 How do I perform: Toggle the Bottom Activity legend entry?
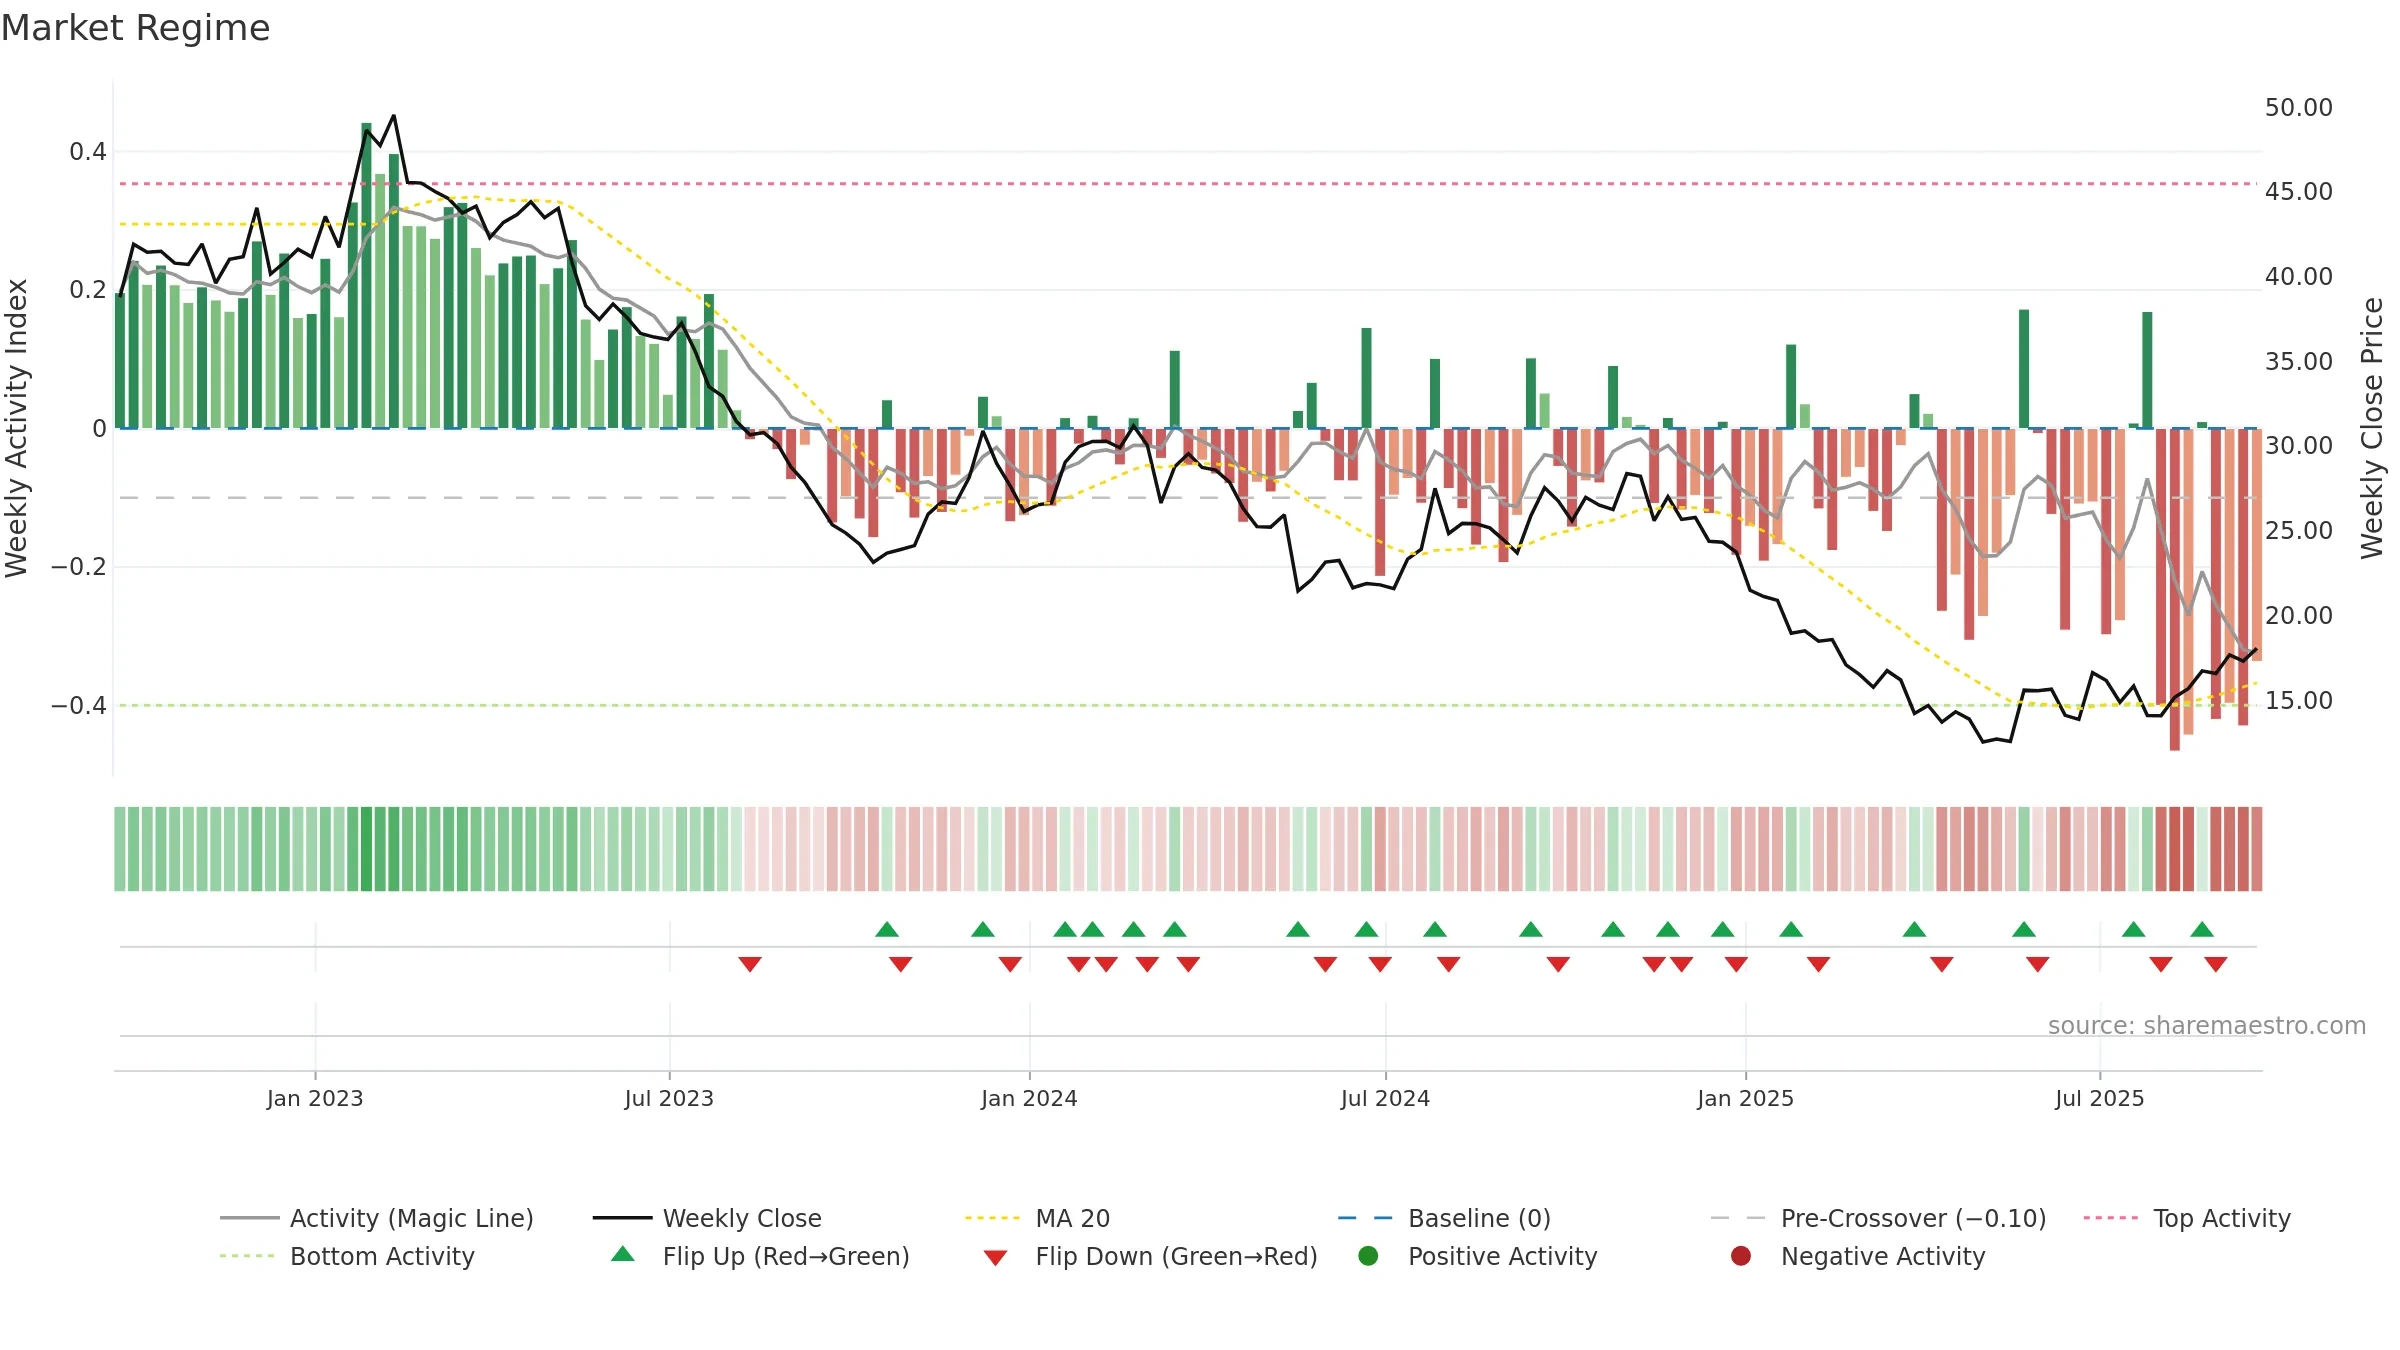tap(347, 1256)
